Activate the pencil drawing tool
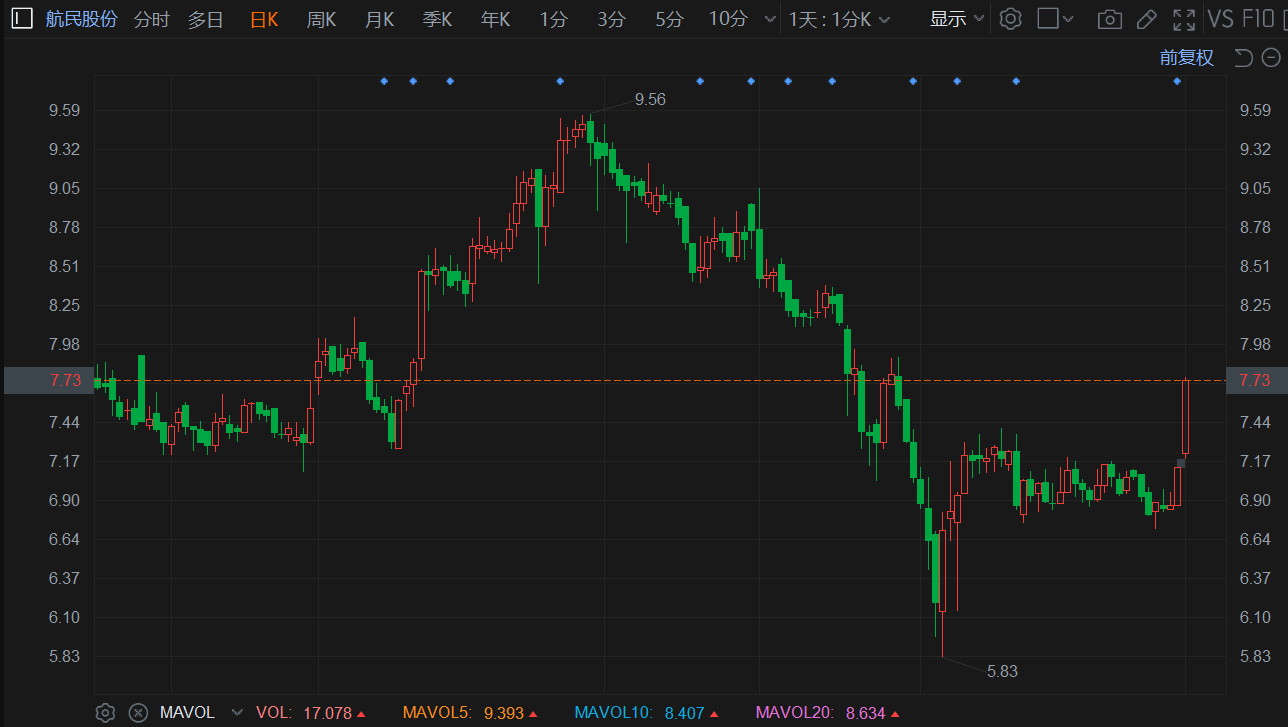Image resolution: width=1288 pixels, height=727 pixels. coord(1147,19)
